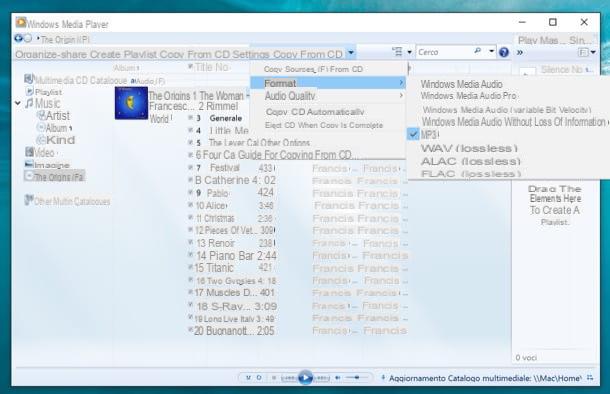This screenshot has height=394, width=610.
Task: Choose FLAC (lossless) format
Action: click(x=471, y=174)
